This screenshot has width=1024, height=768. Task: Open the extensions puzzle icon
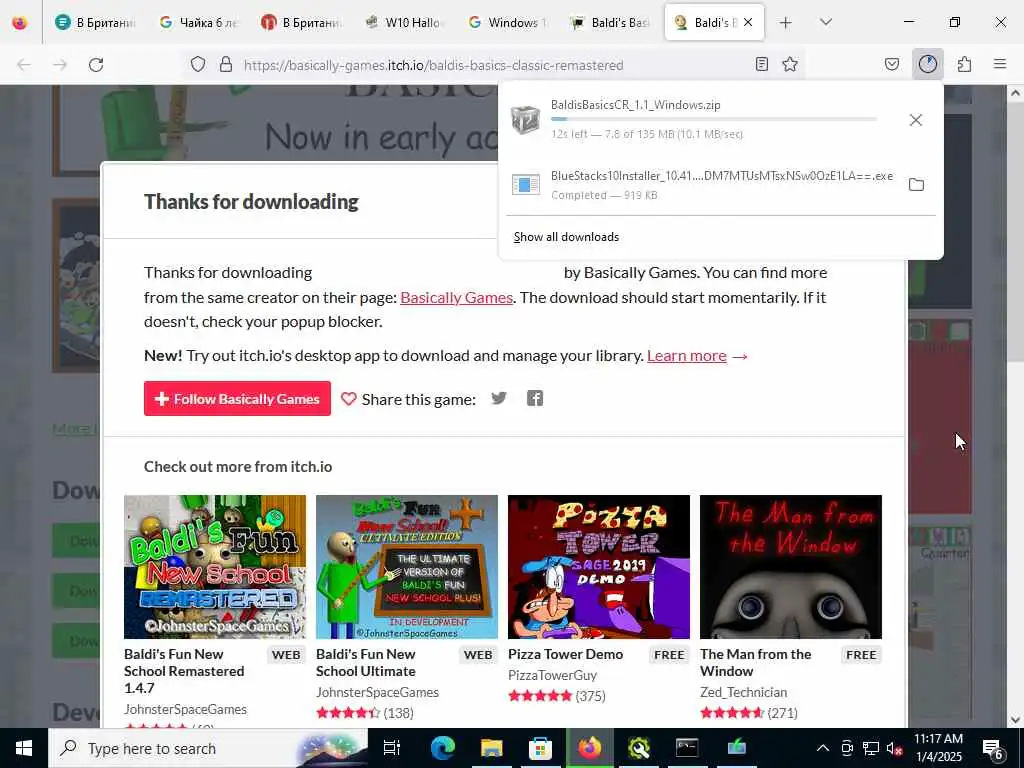pos(964,64)
